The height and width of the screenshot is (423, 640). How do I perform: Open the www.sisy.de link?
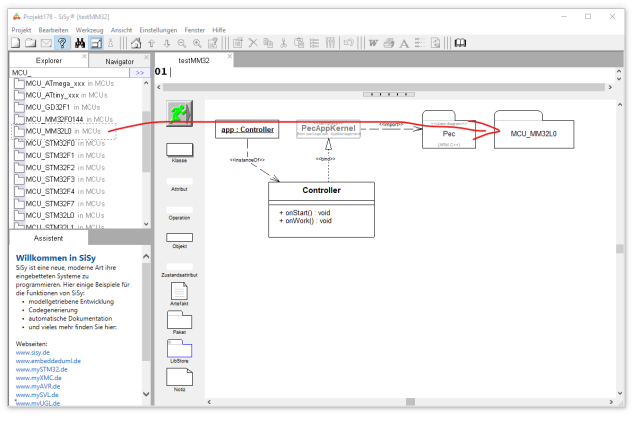pyautogui.click(x=34, y=352)
